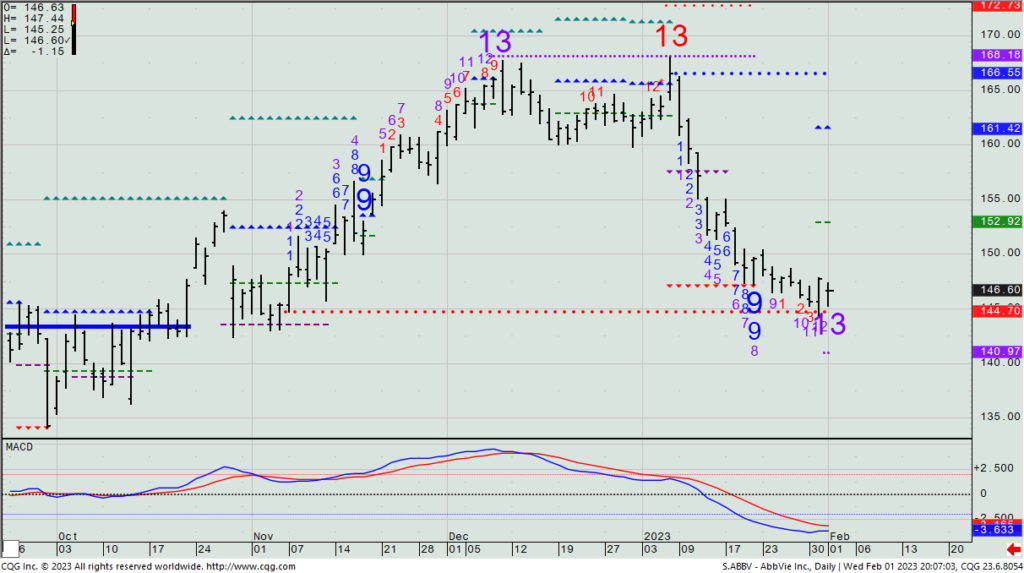Click the red arrow icon in bottom-right corner
Screen dimensions: 1024x573
[1013, 549]
